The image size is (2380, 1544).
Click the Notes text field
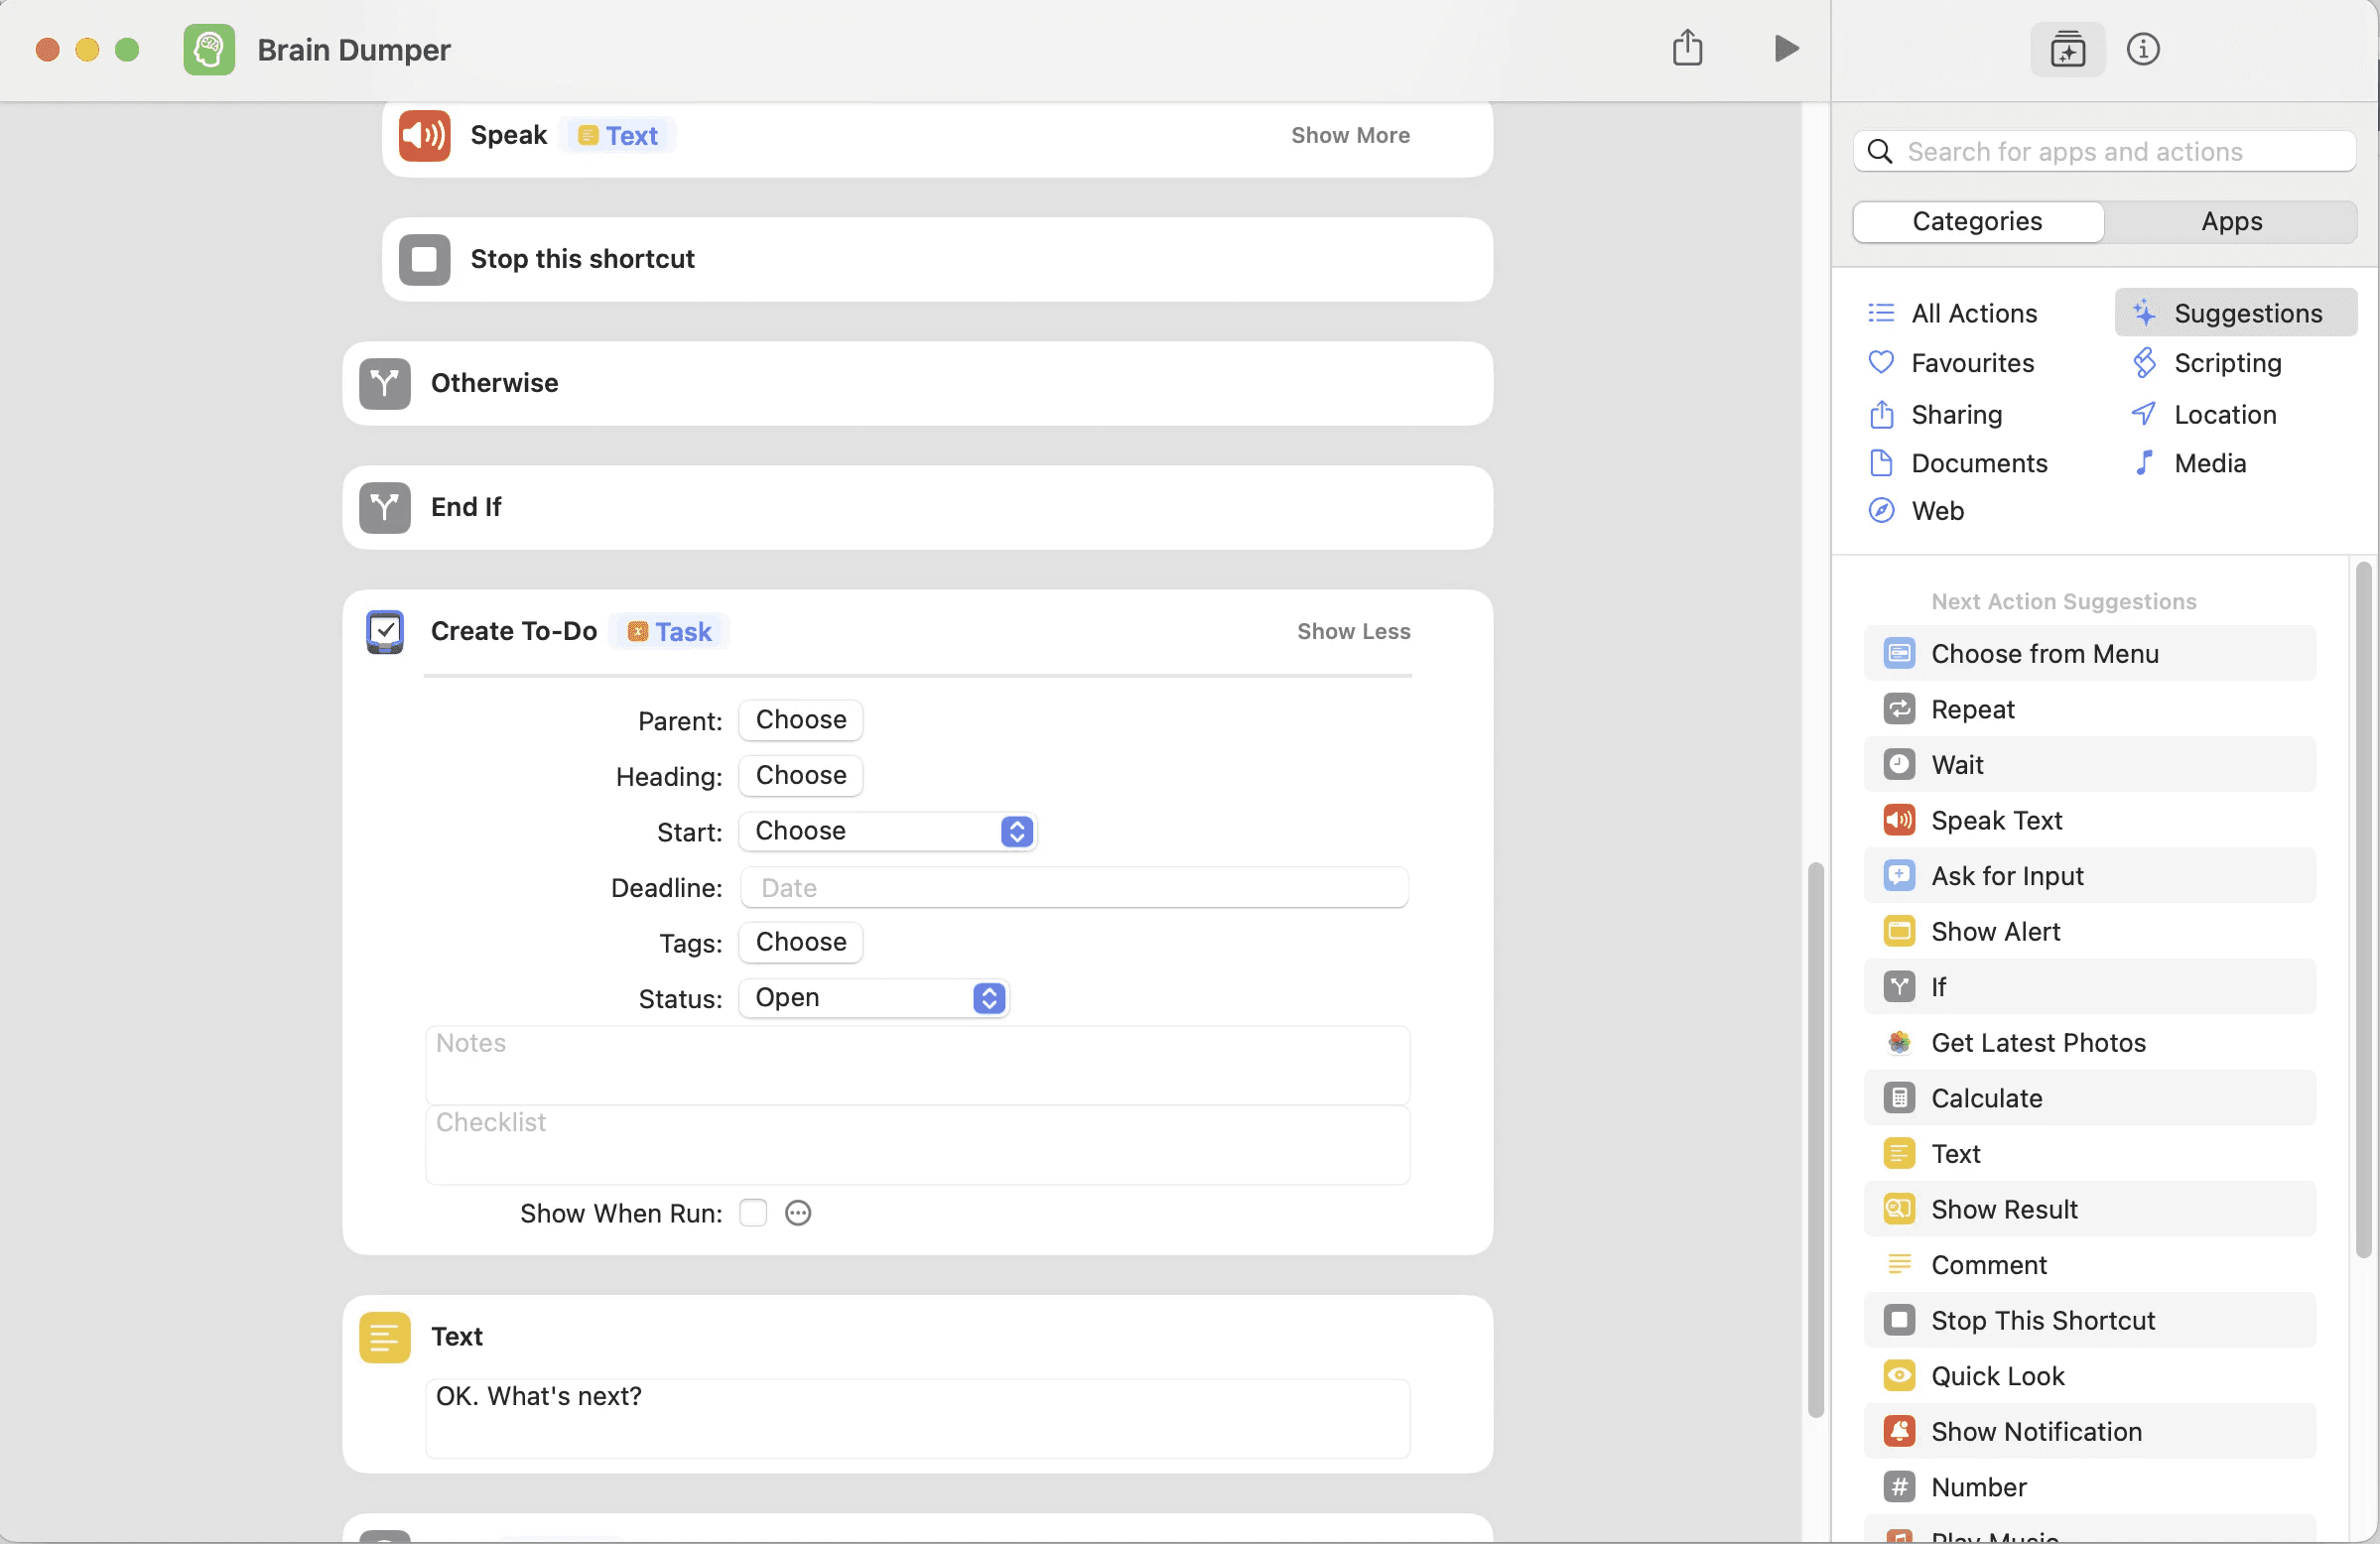pos(917,1065)
